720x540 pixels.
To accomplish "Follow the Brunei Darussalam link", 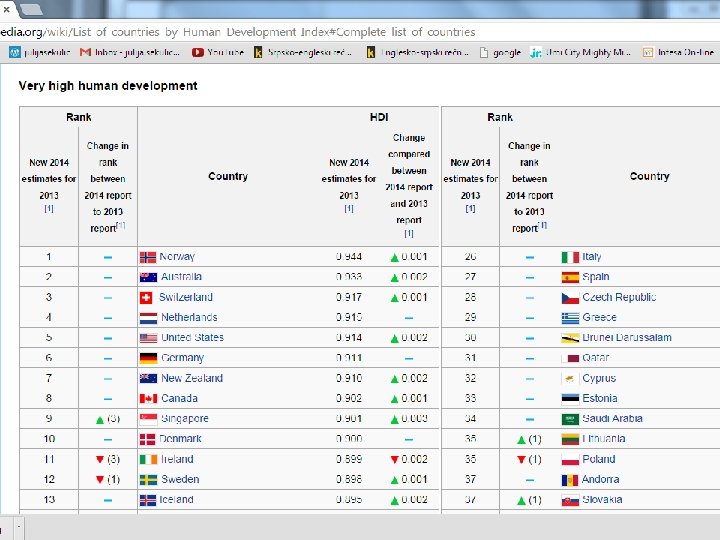I will point(627,338).
